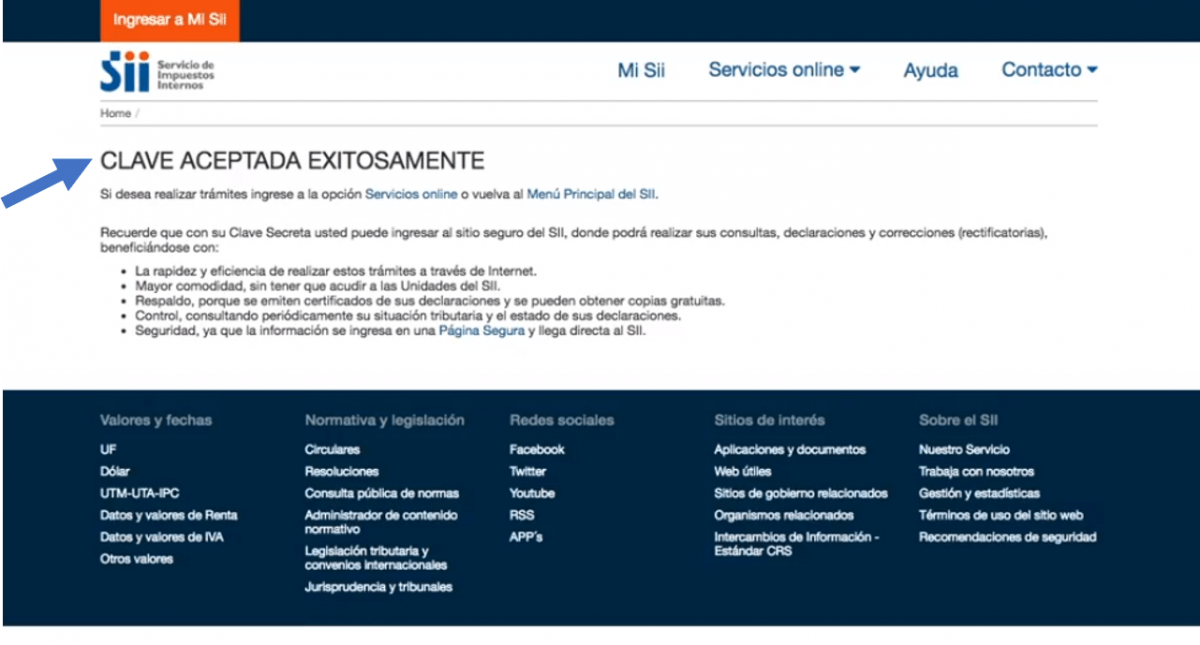Click the SII Servicio de Impuestos Internos logo

tap(158, 71)
